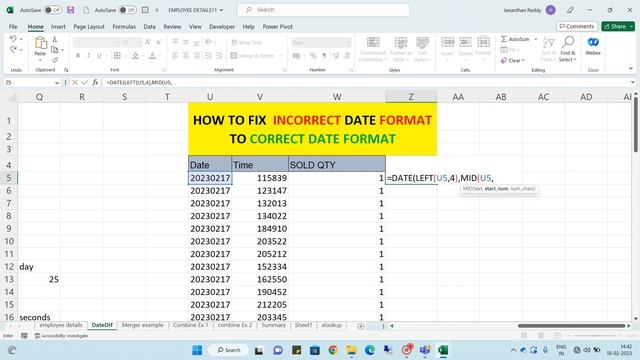
Task: Add a new sheet with plus icon
Action: coord(361,326)
